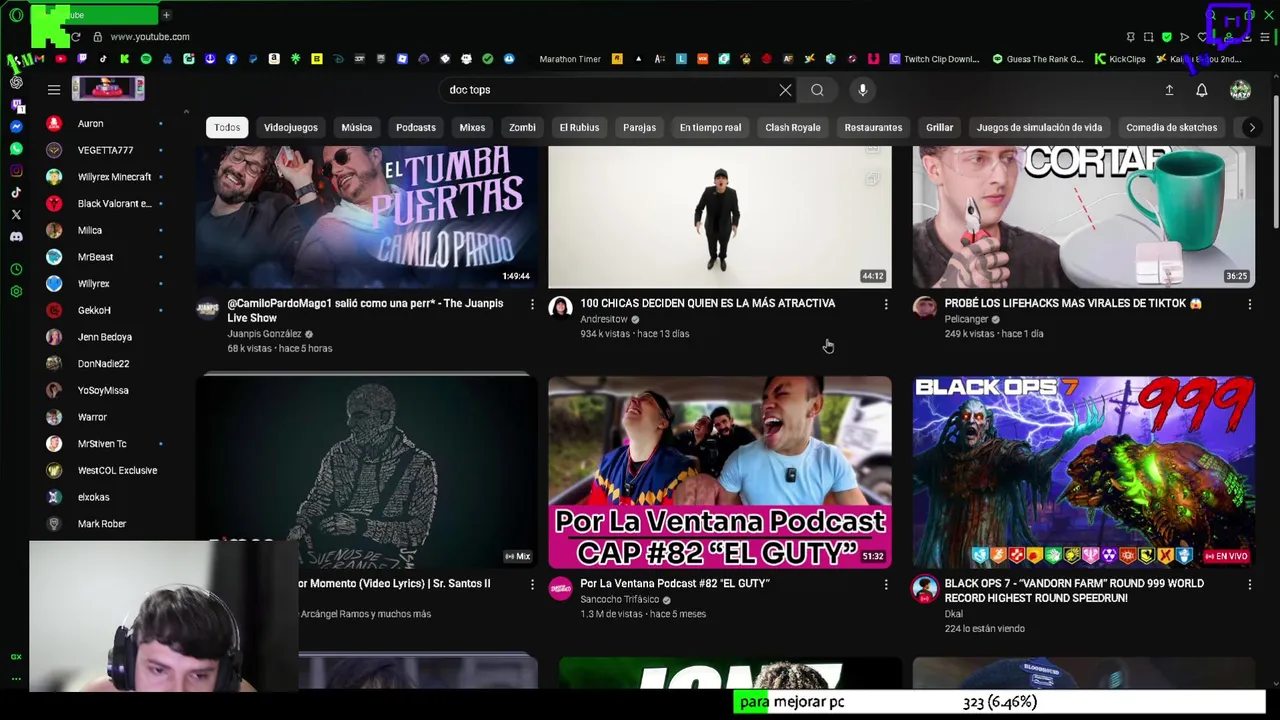Clear the search box with the X
1280x720 pixels.
[x=785, y=90]
